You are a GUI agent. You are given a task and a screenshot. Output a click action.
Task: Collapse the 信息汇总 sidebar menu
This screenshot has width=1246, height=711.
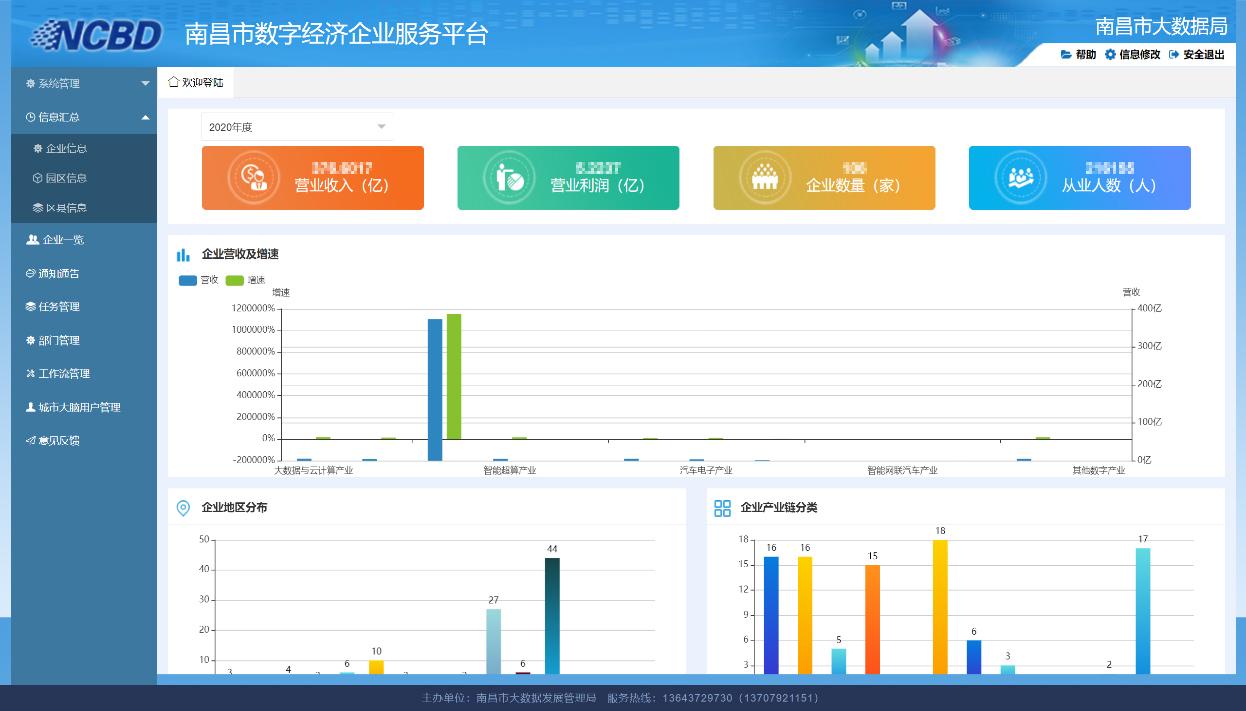(83, 117)
